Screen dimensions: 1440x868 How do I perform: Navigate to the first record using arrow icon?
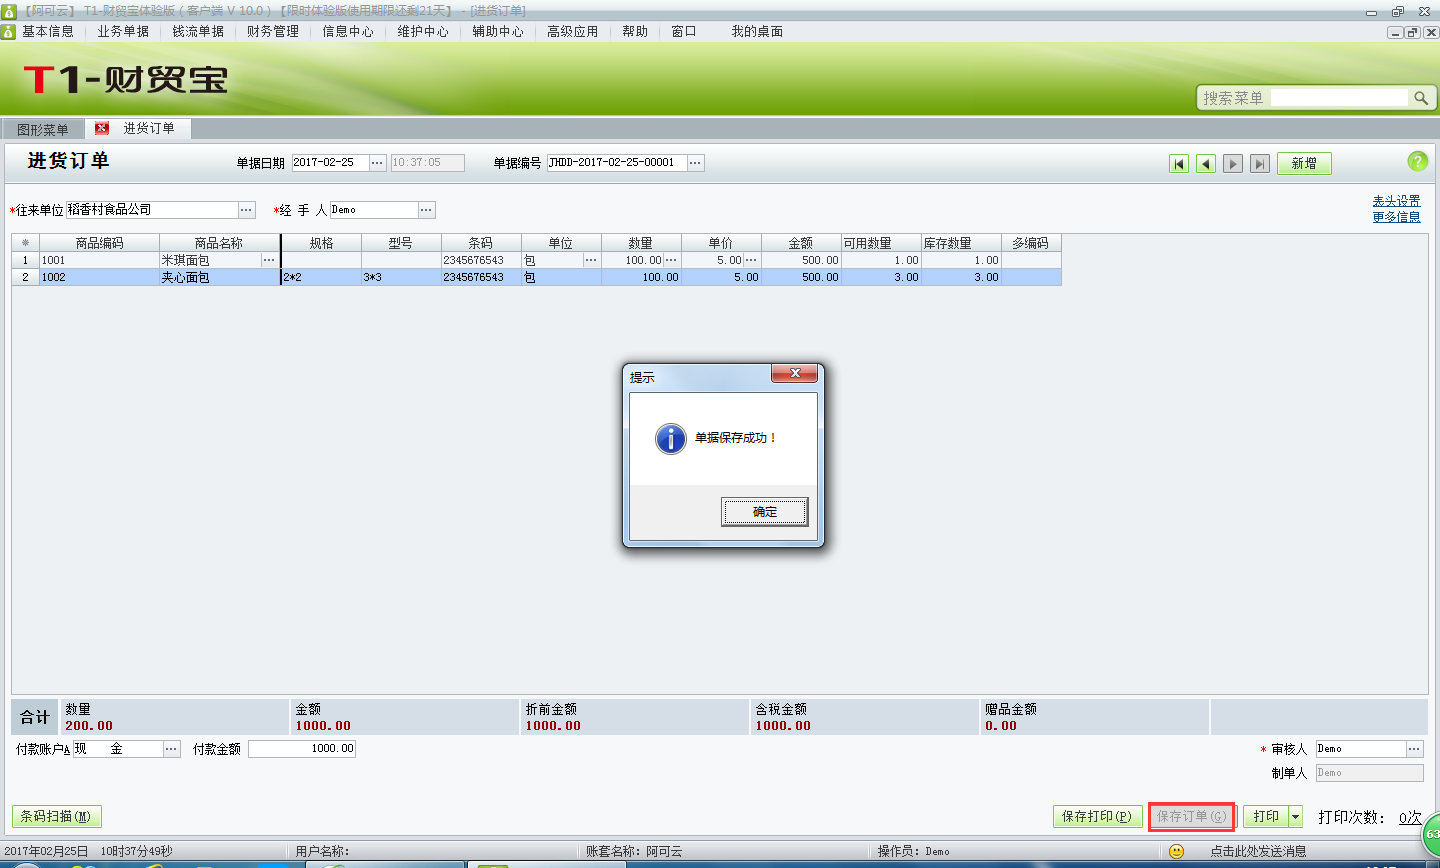(1179, 163)
